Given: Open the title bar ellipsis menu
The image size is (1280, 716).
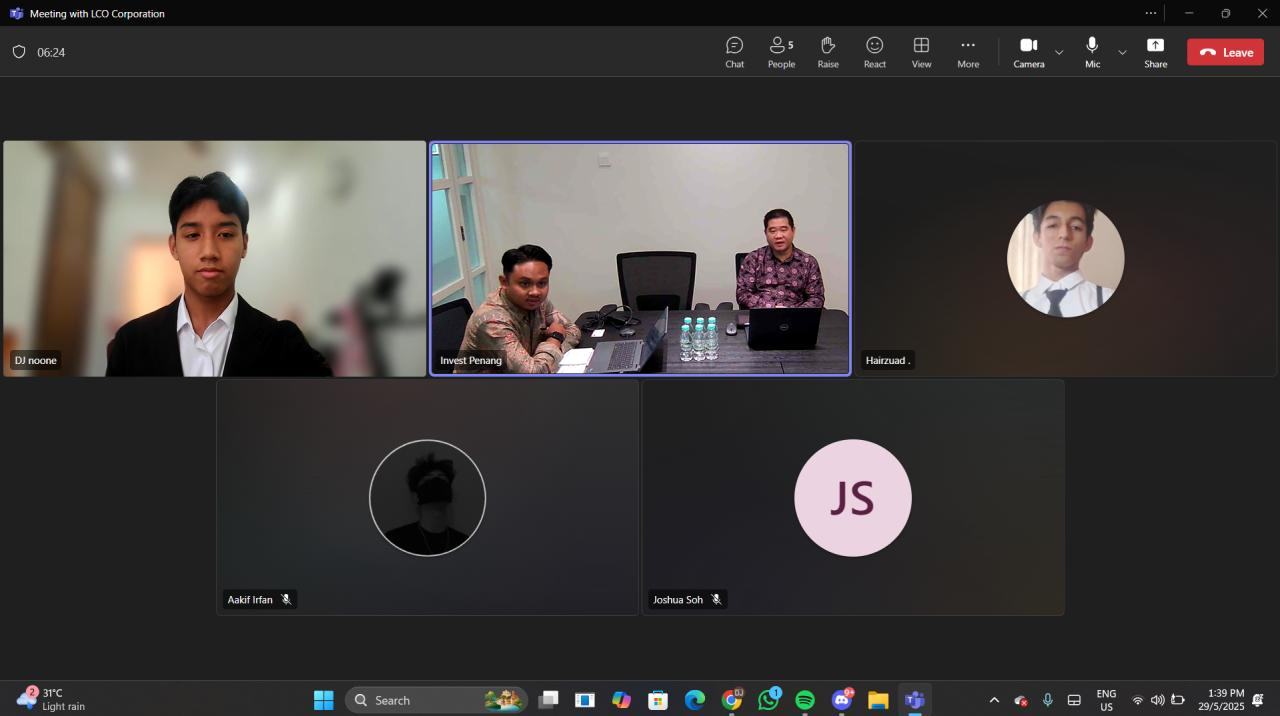Looking at the screenshot, I should (1151, 13).
